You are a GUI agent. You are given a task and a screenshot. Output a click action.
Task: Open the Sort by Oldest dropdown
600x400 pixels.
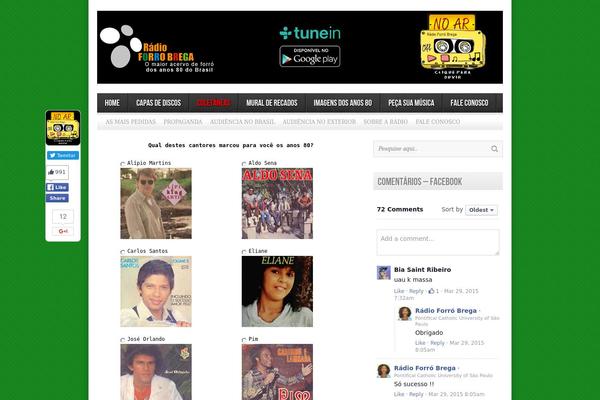[481, 210]
